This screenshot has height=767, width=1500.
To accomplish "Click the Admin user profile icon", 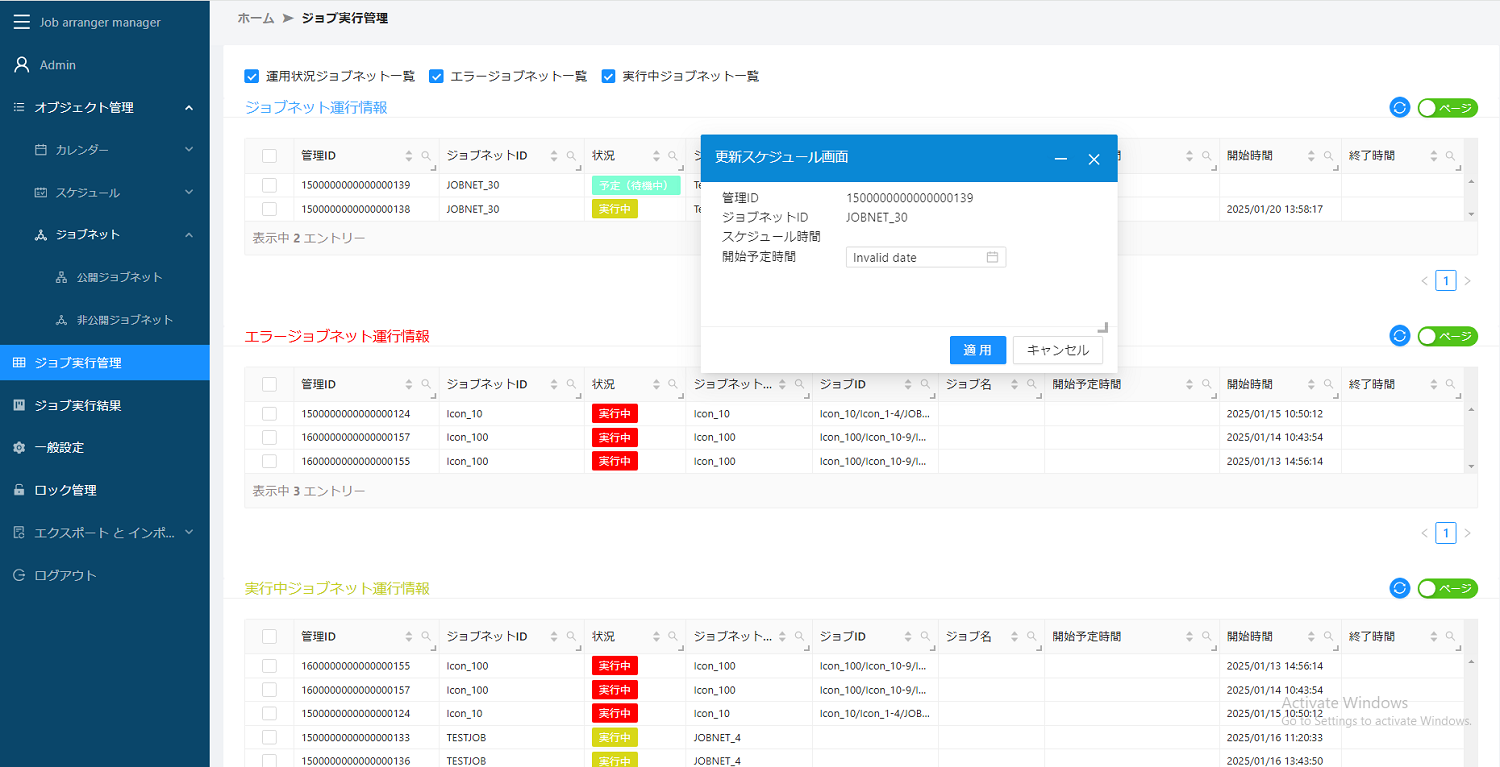I will click(x=22, y=64).
